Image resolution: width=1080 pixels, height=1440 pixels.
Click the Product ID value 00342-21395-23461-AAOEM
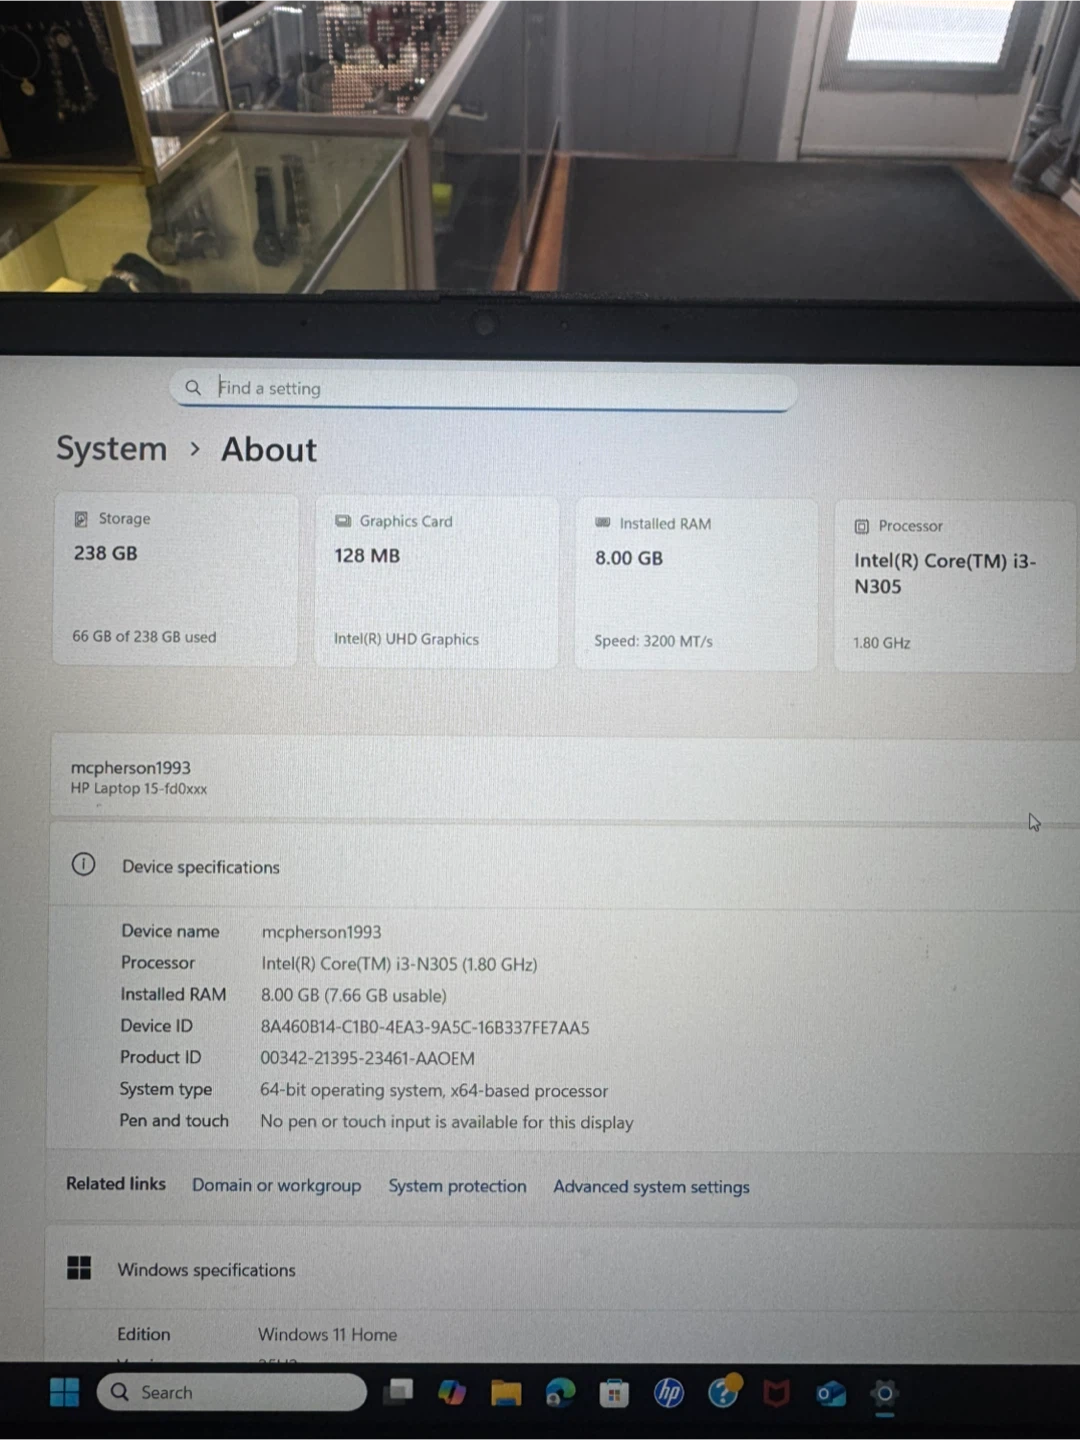(367, 1058)
